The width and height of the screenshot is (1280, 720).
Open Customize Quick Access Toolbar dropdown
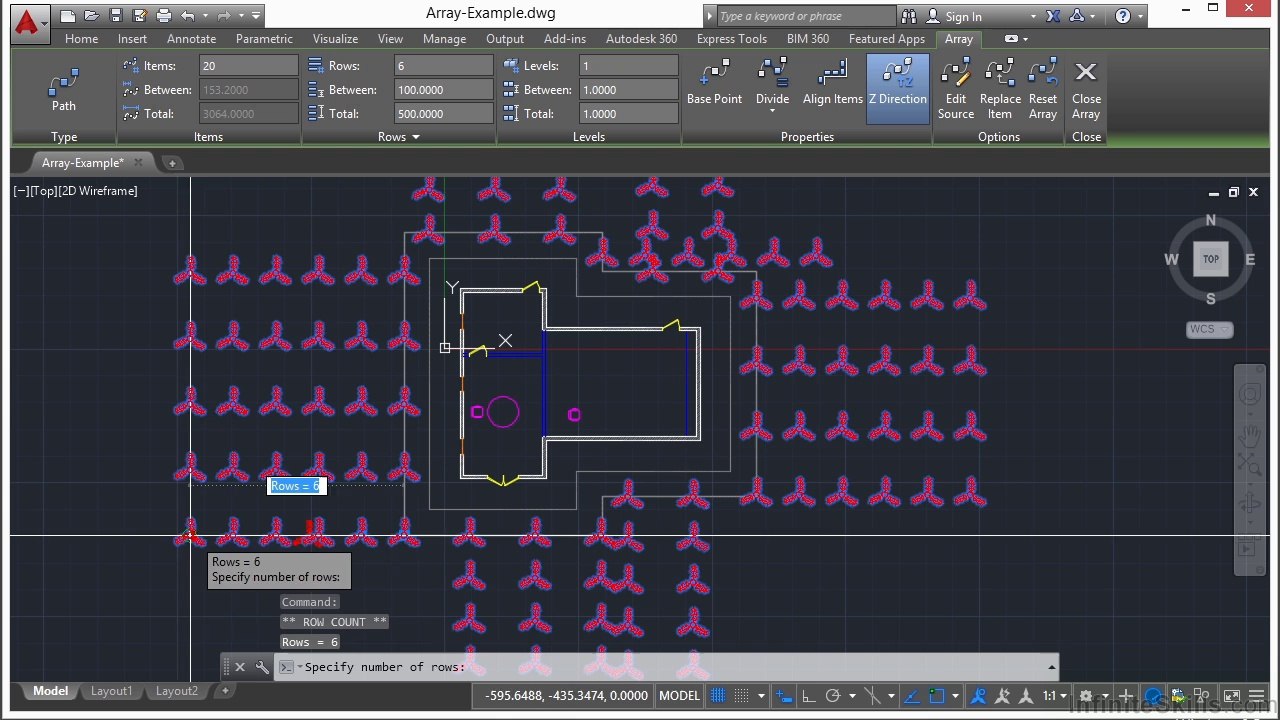tap(256, 16)
